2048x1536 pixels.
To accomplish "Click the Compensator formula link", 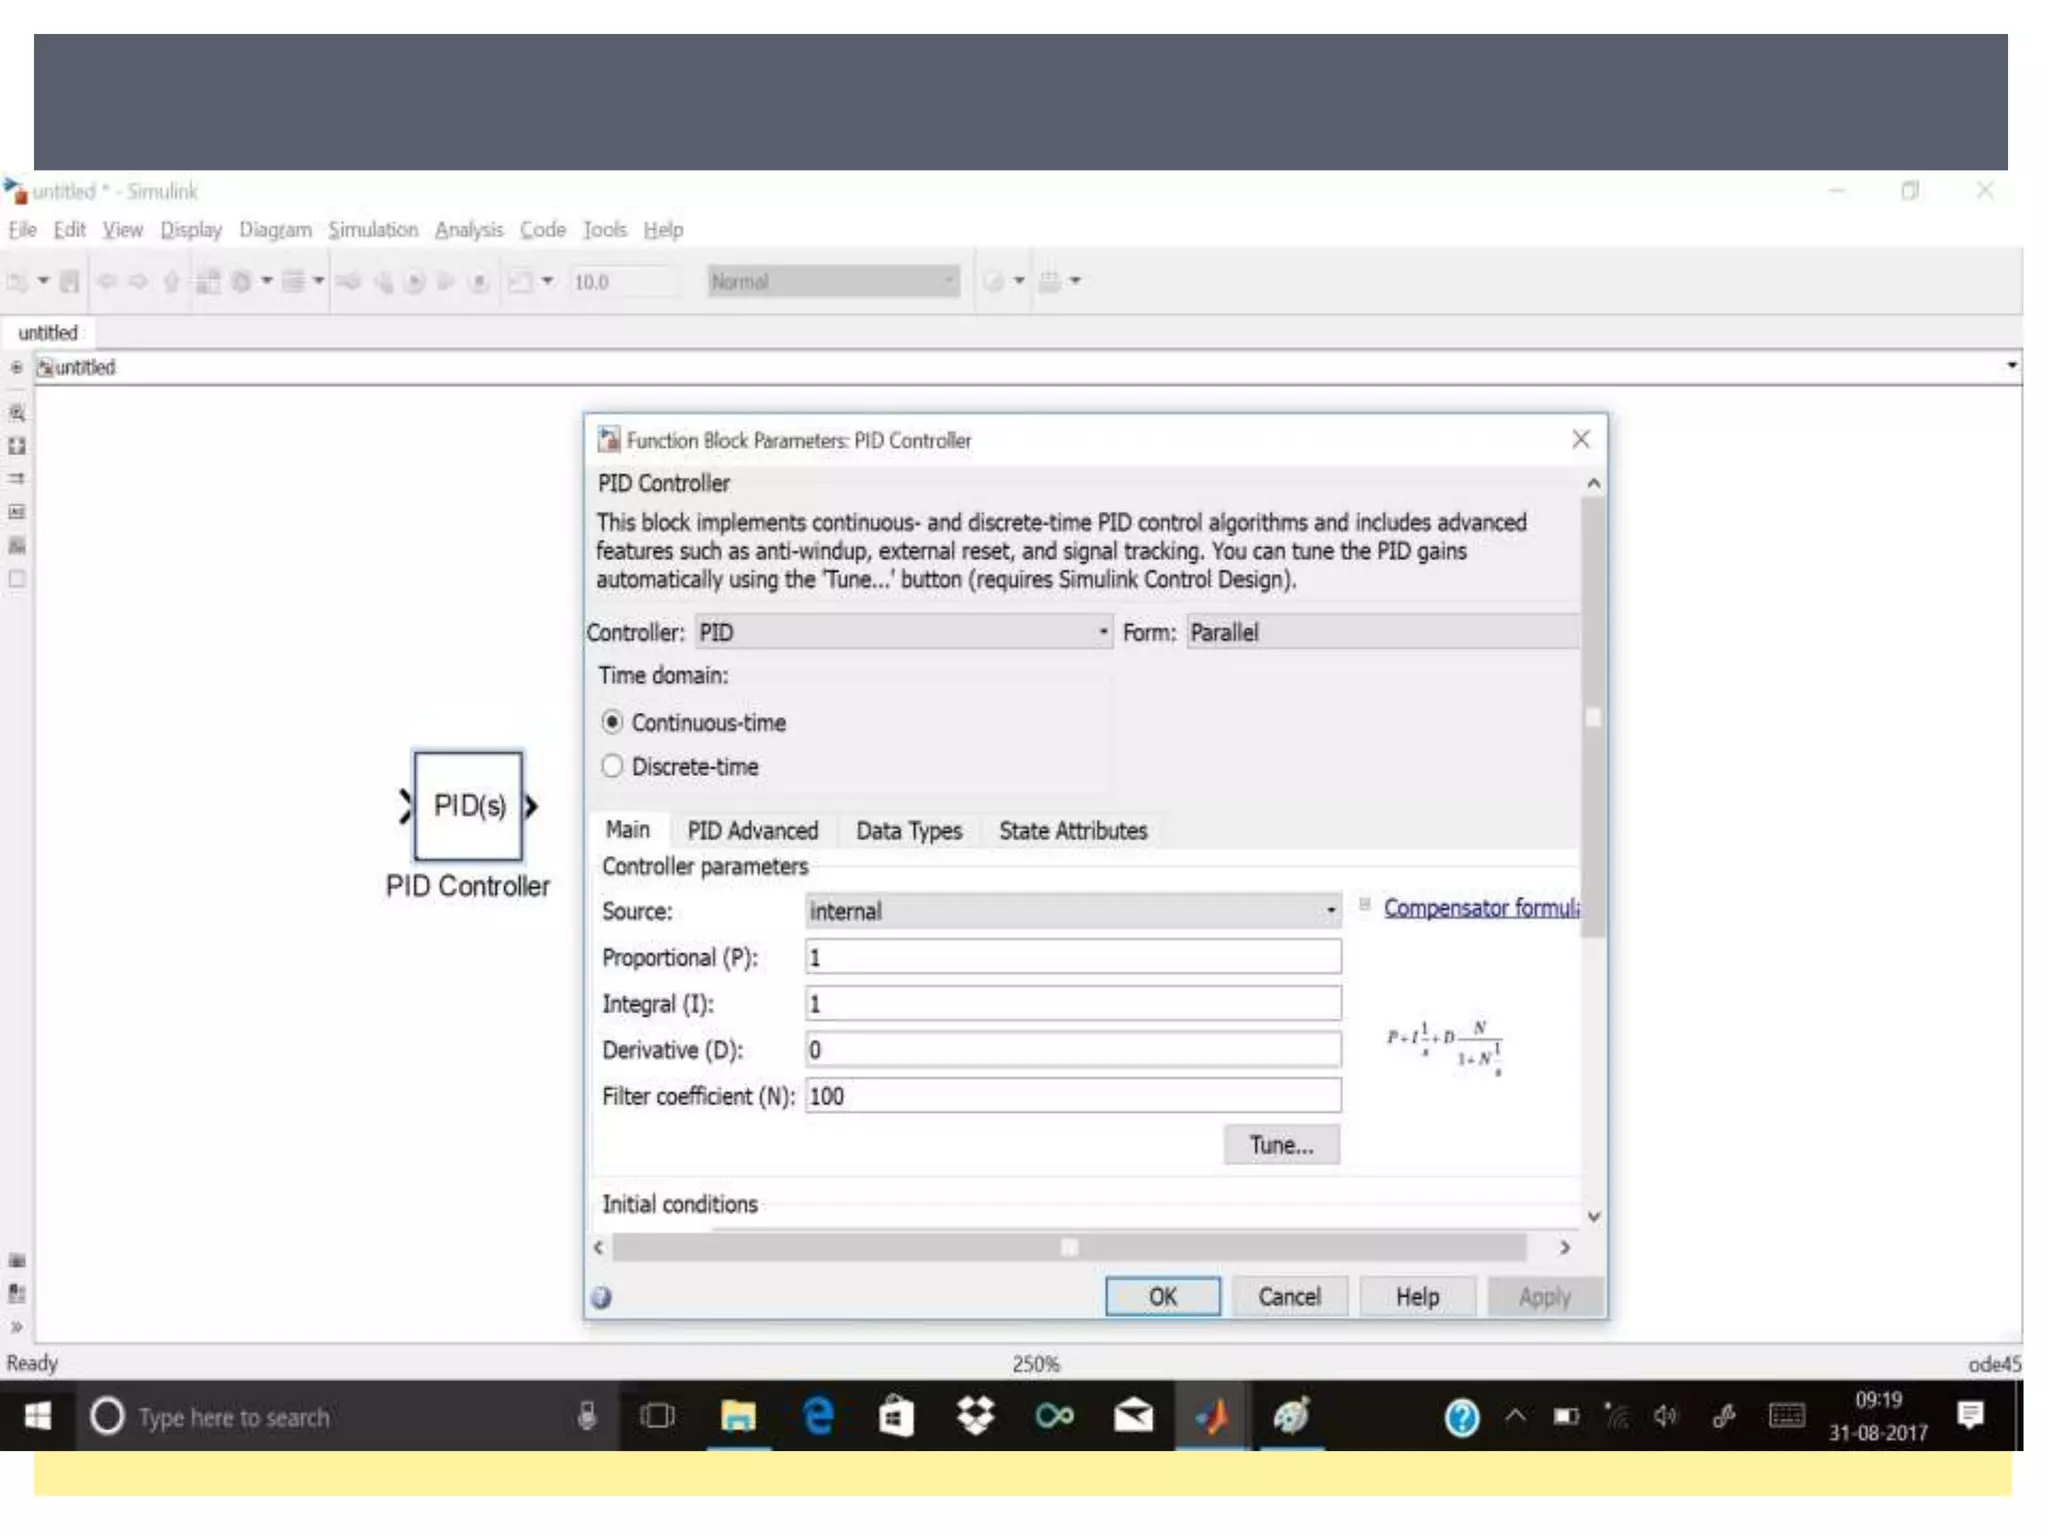I will coord(1481,908).
